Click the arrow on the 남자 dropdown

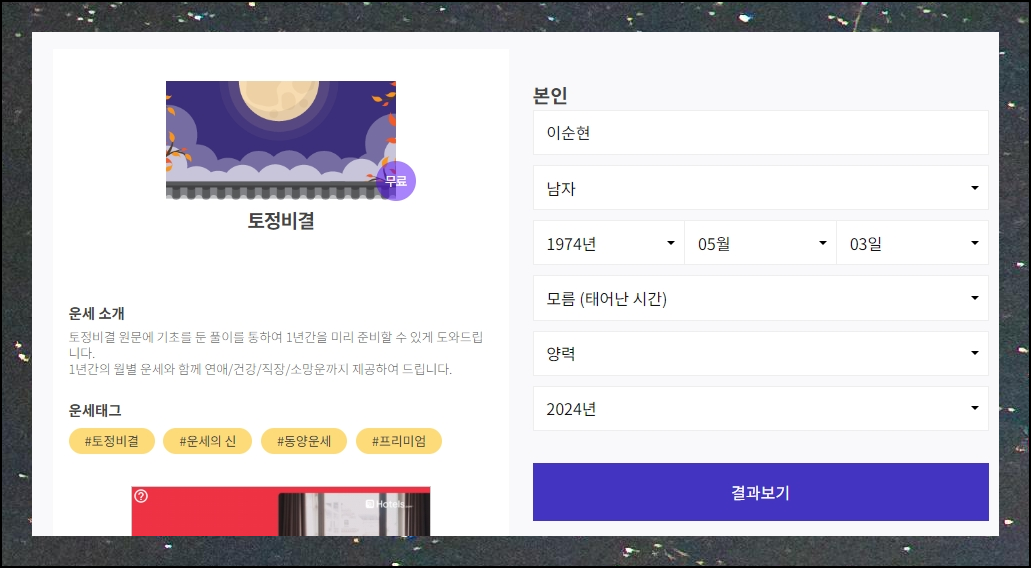coord(974,189)
